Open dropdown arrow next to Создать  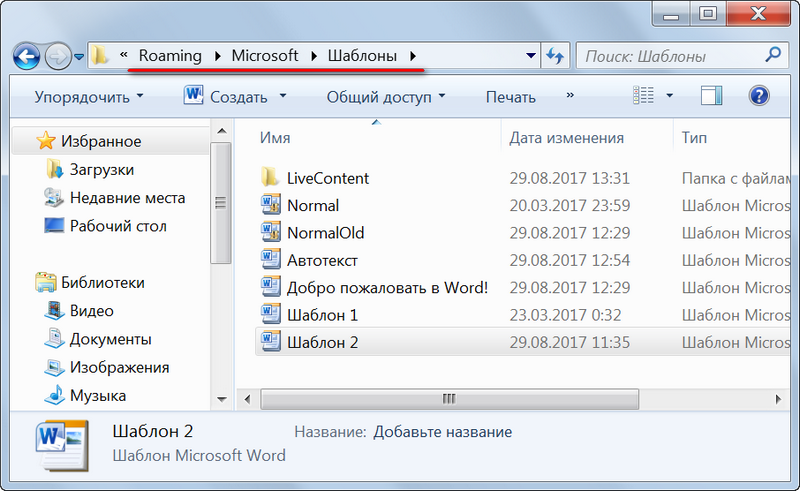[283, 95]
